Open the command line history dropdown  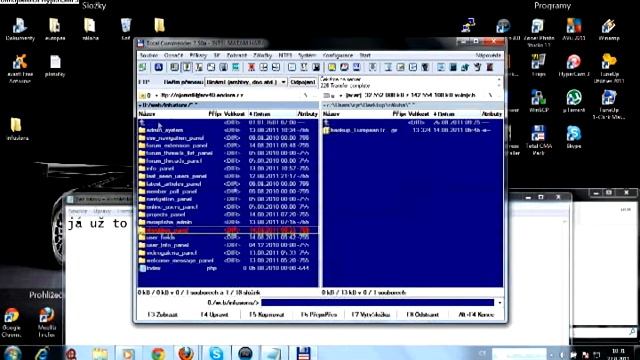(x=500, y=302)
